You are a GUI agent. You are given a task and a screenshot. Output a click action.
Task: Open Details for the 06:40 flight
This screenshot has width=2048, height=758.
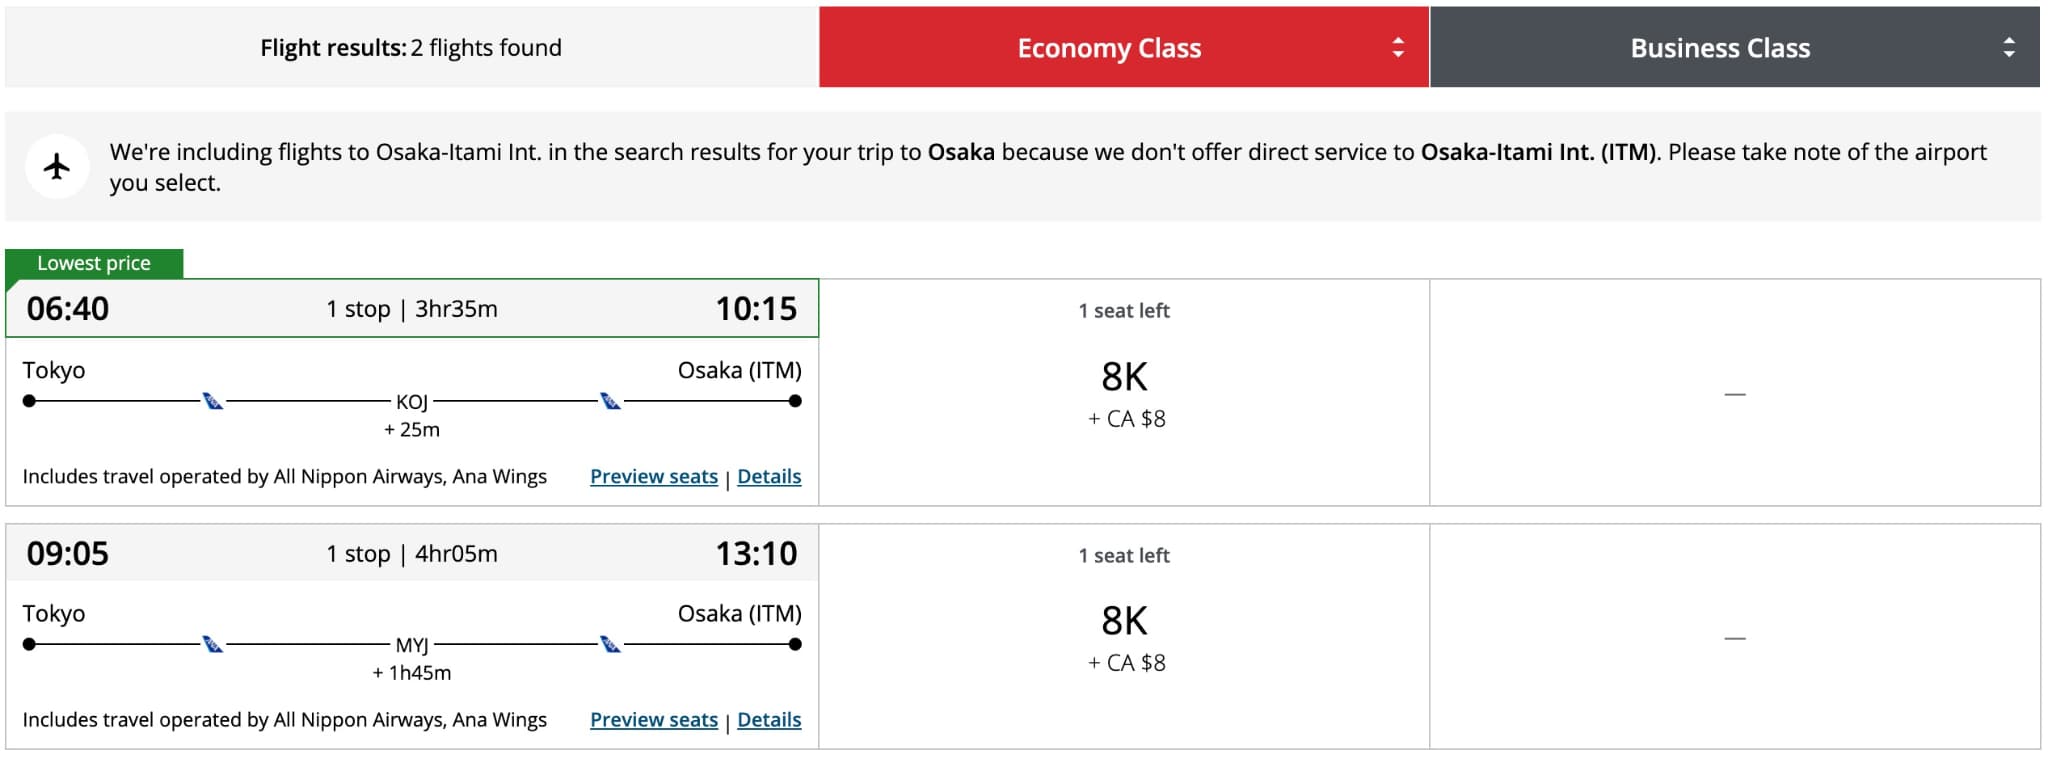tap(769, 476)
